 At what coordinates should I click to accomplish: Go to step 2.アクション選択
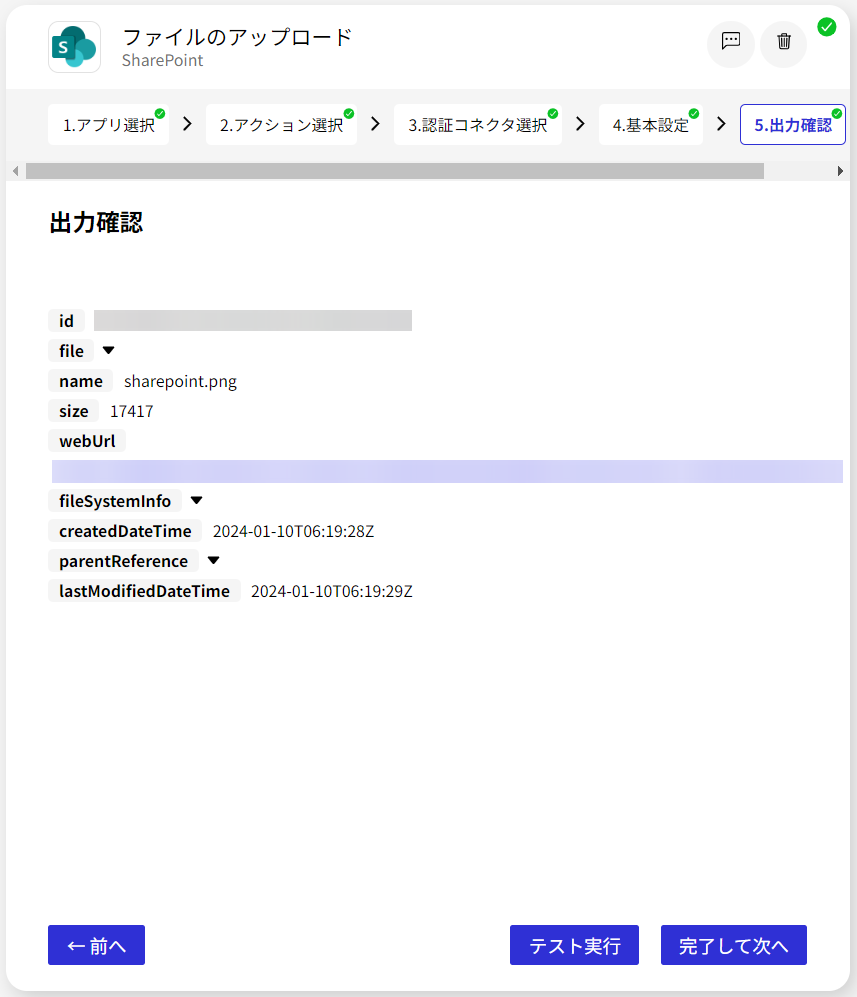pos(281,125)
